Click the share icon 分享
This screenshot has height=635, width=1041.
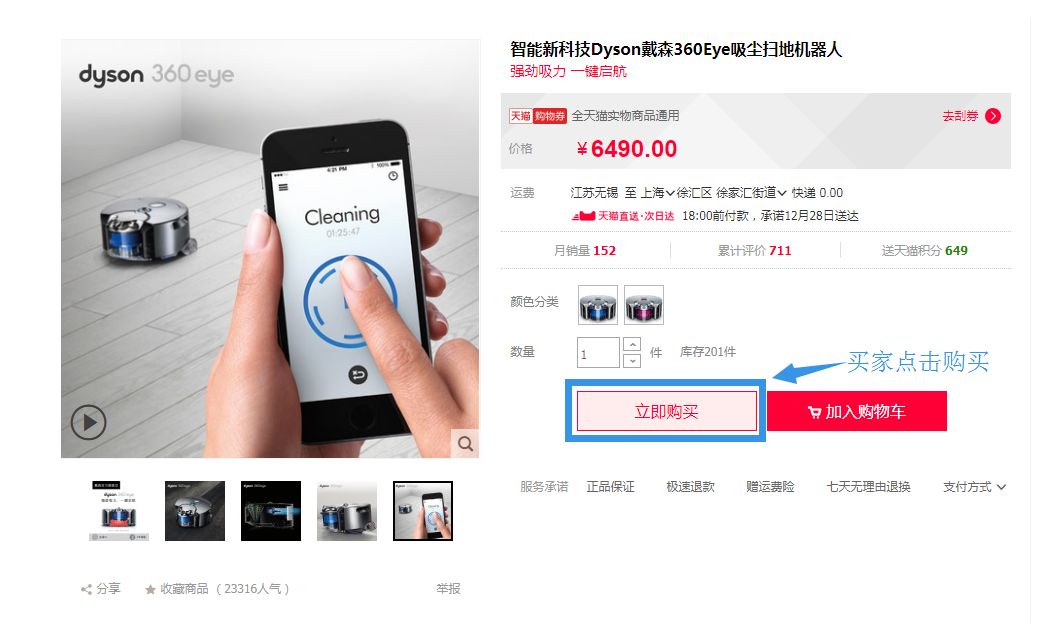[x=86, y=589]
